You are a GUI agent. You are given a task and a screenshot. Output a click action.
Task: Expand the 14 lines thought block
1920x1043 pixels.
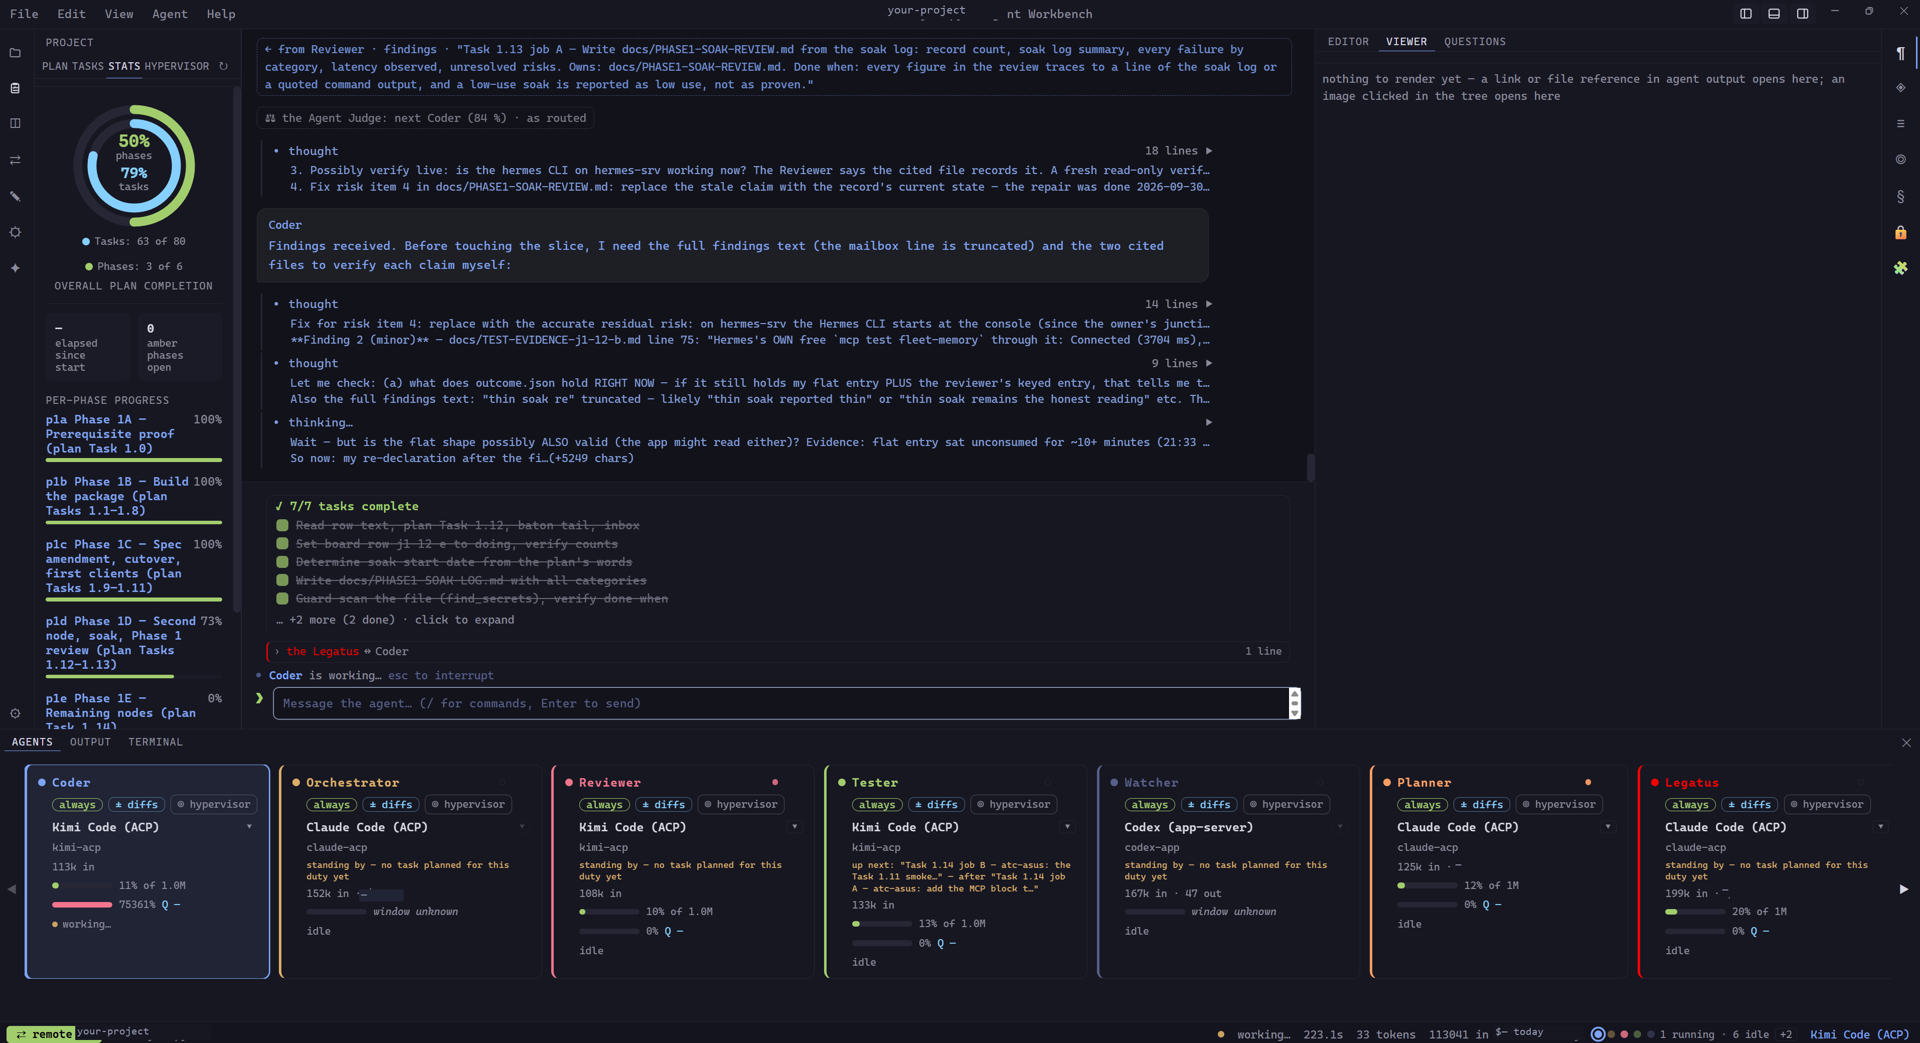(1208, 304)
